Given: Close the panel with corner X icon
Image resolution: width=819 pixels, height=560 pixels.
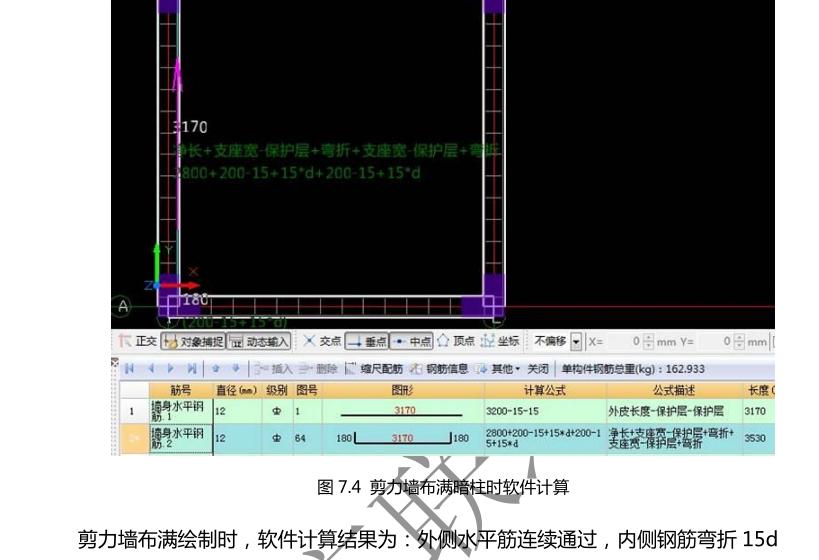Looking at the screenshot, I should click(115, 361).
